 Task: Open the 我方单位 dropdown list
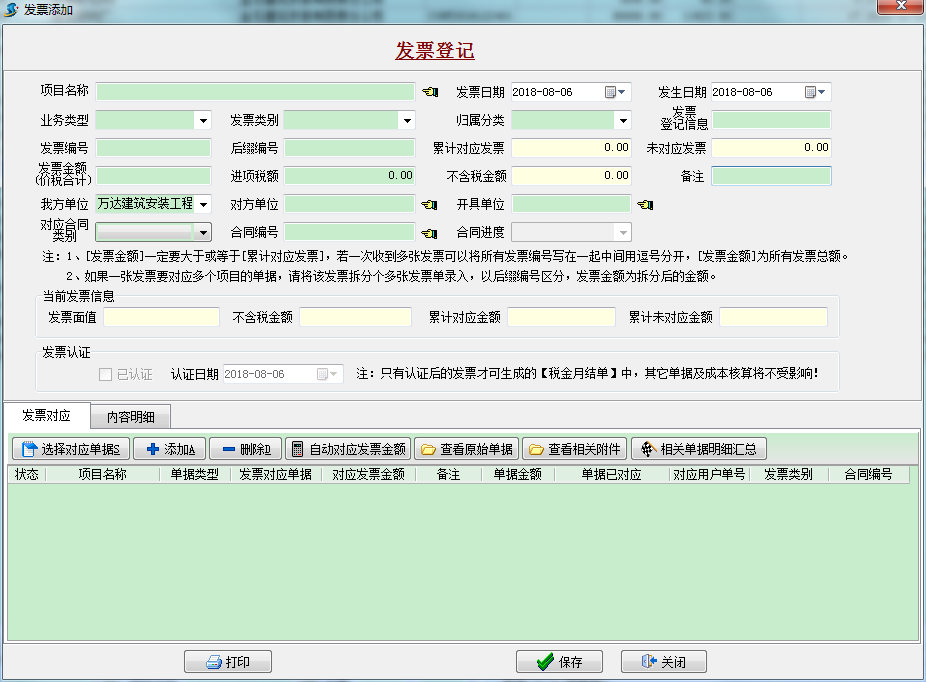[x=203, y=204]
